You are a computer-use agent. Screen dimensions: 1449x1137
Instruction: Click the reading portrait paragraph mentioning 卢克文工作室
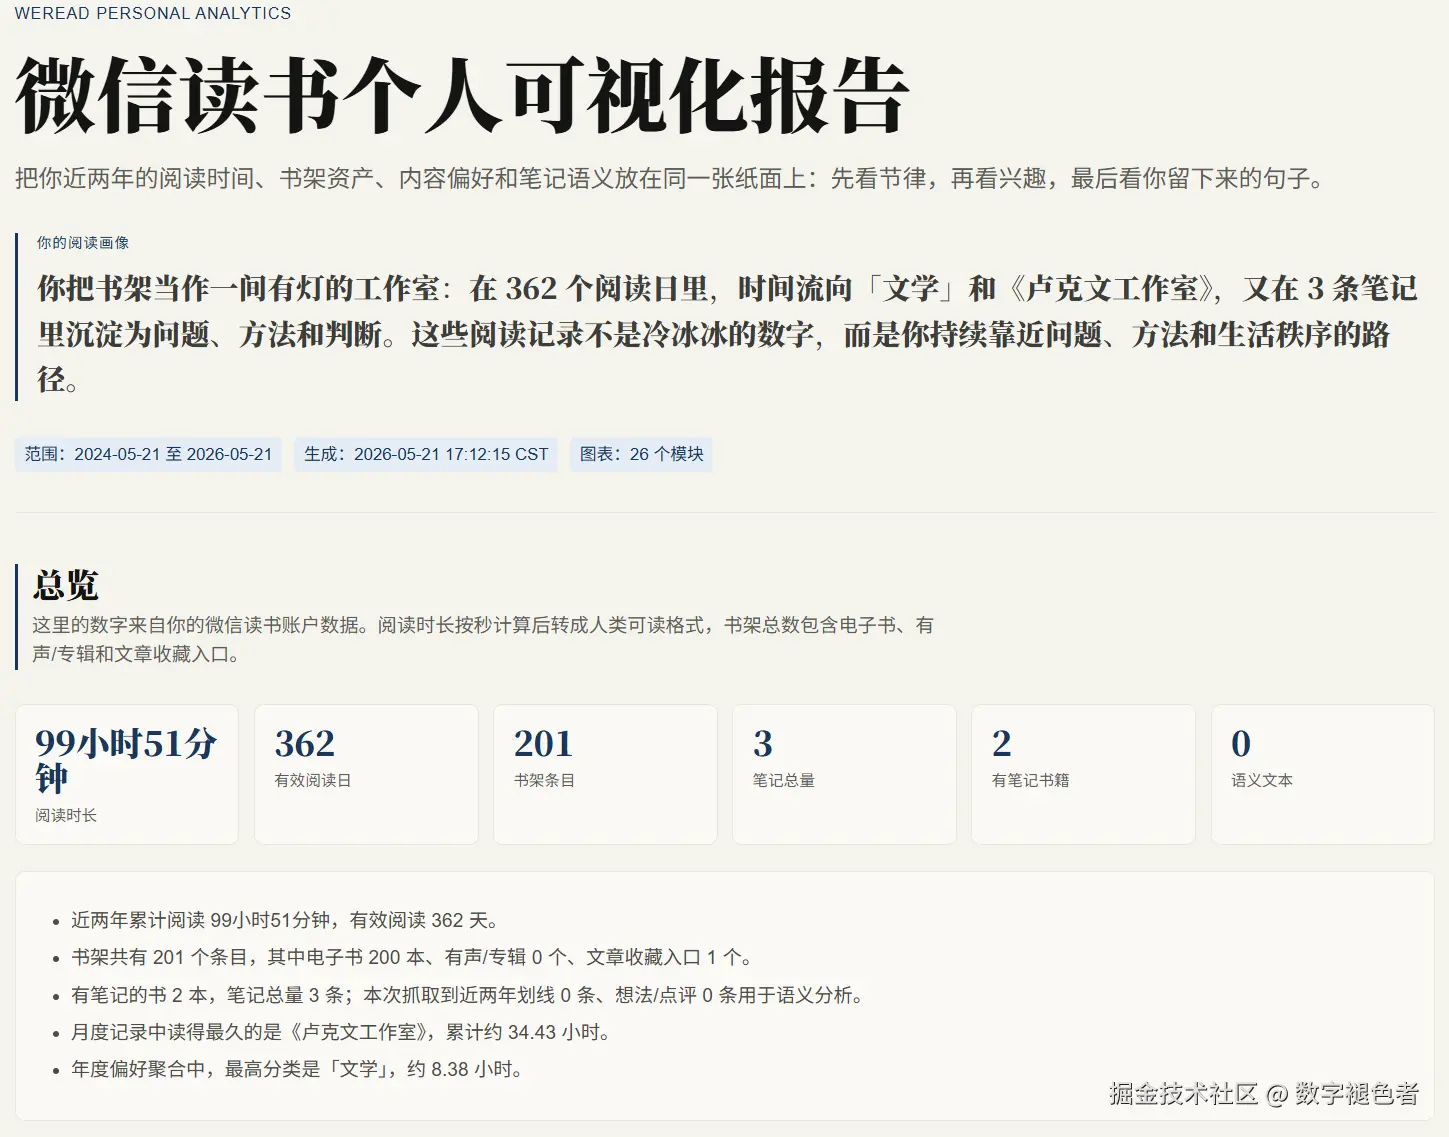(727, 334)
